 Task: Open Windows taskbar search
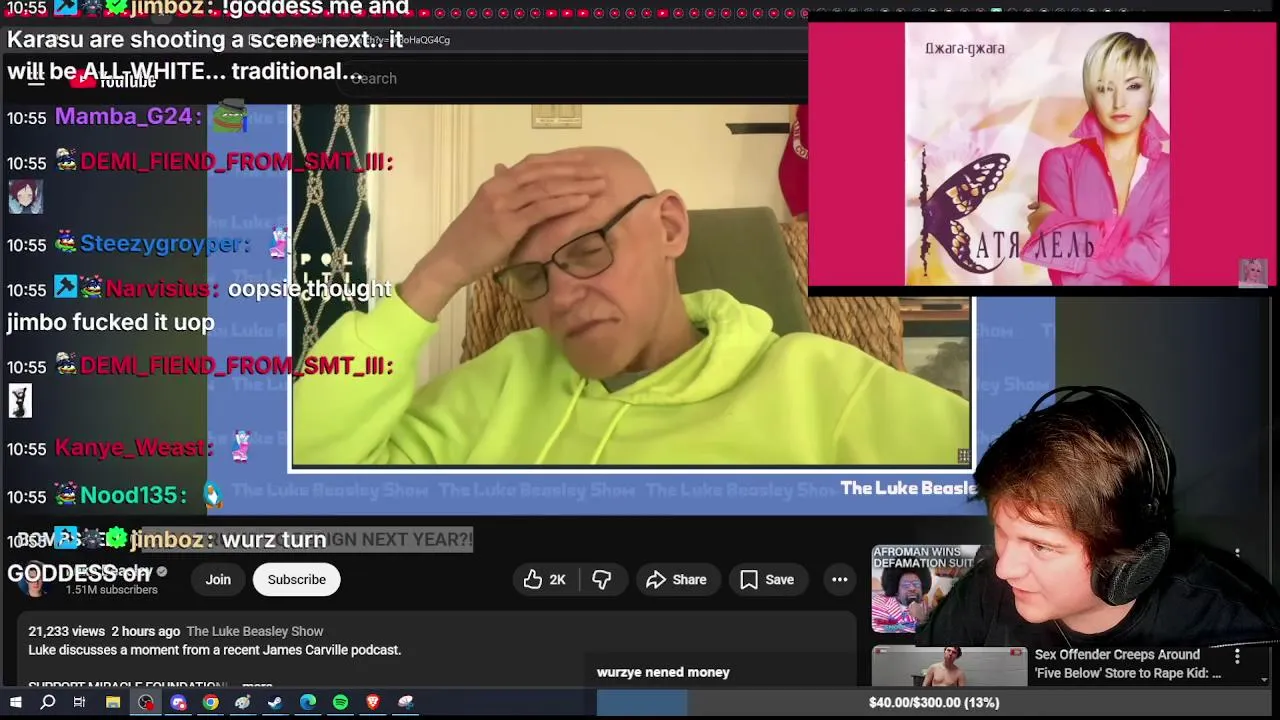tap(47, 703)
